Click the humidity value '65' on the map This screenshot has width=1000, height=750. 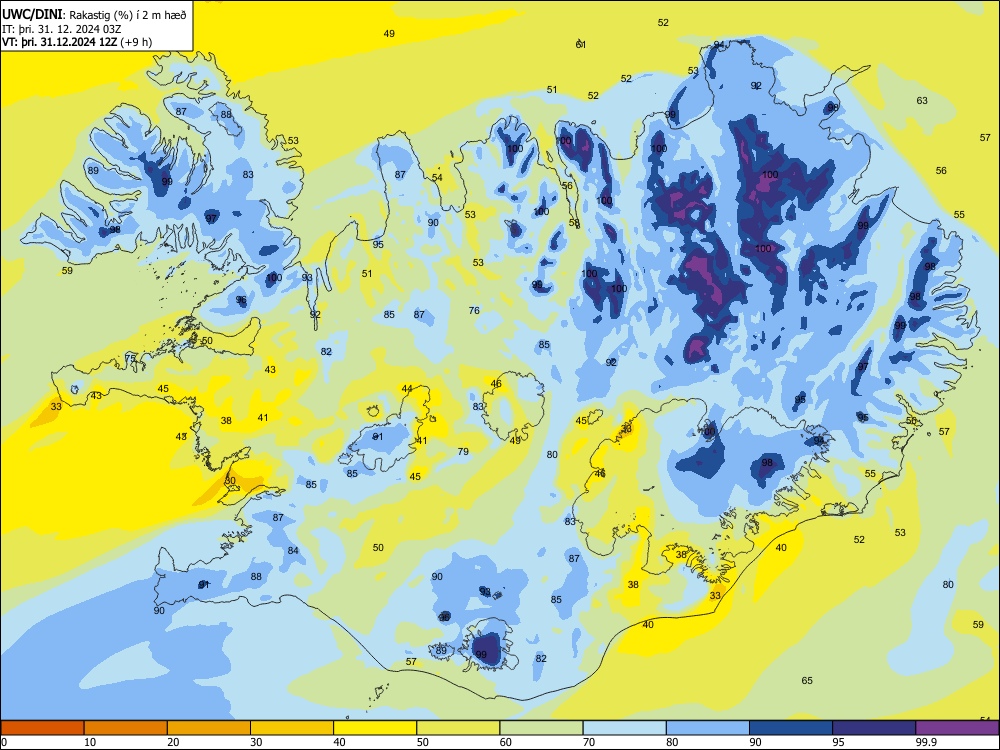pos(807,680)
